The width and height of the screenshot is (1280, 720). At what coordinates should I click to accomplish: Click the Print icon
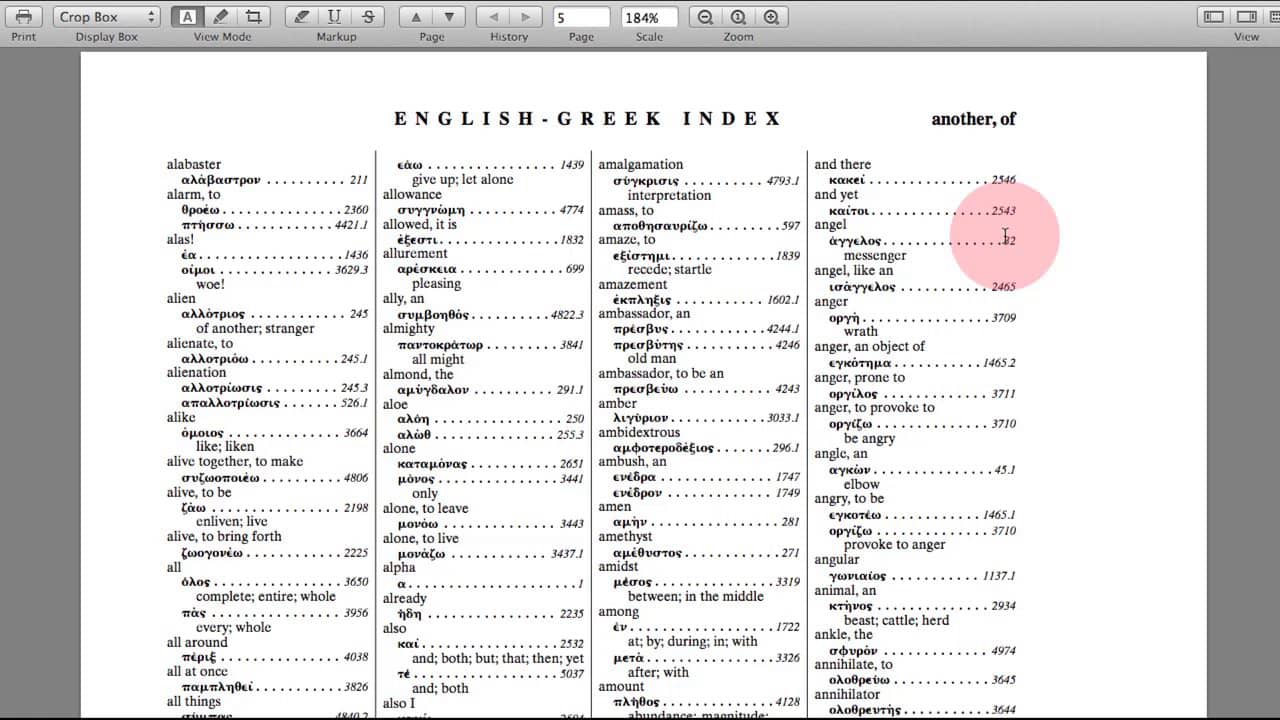(24, 17)
